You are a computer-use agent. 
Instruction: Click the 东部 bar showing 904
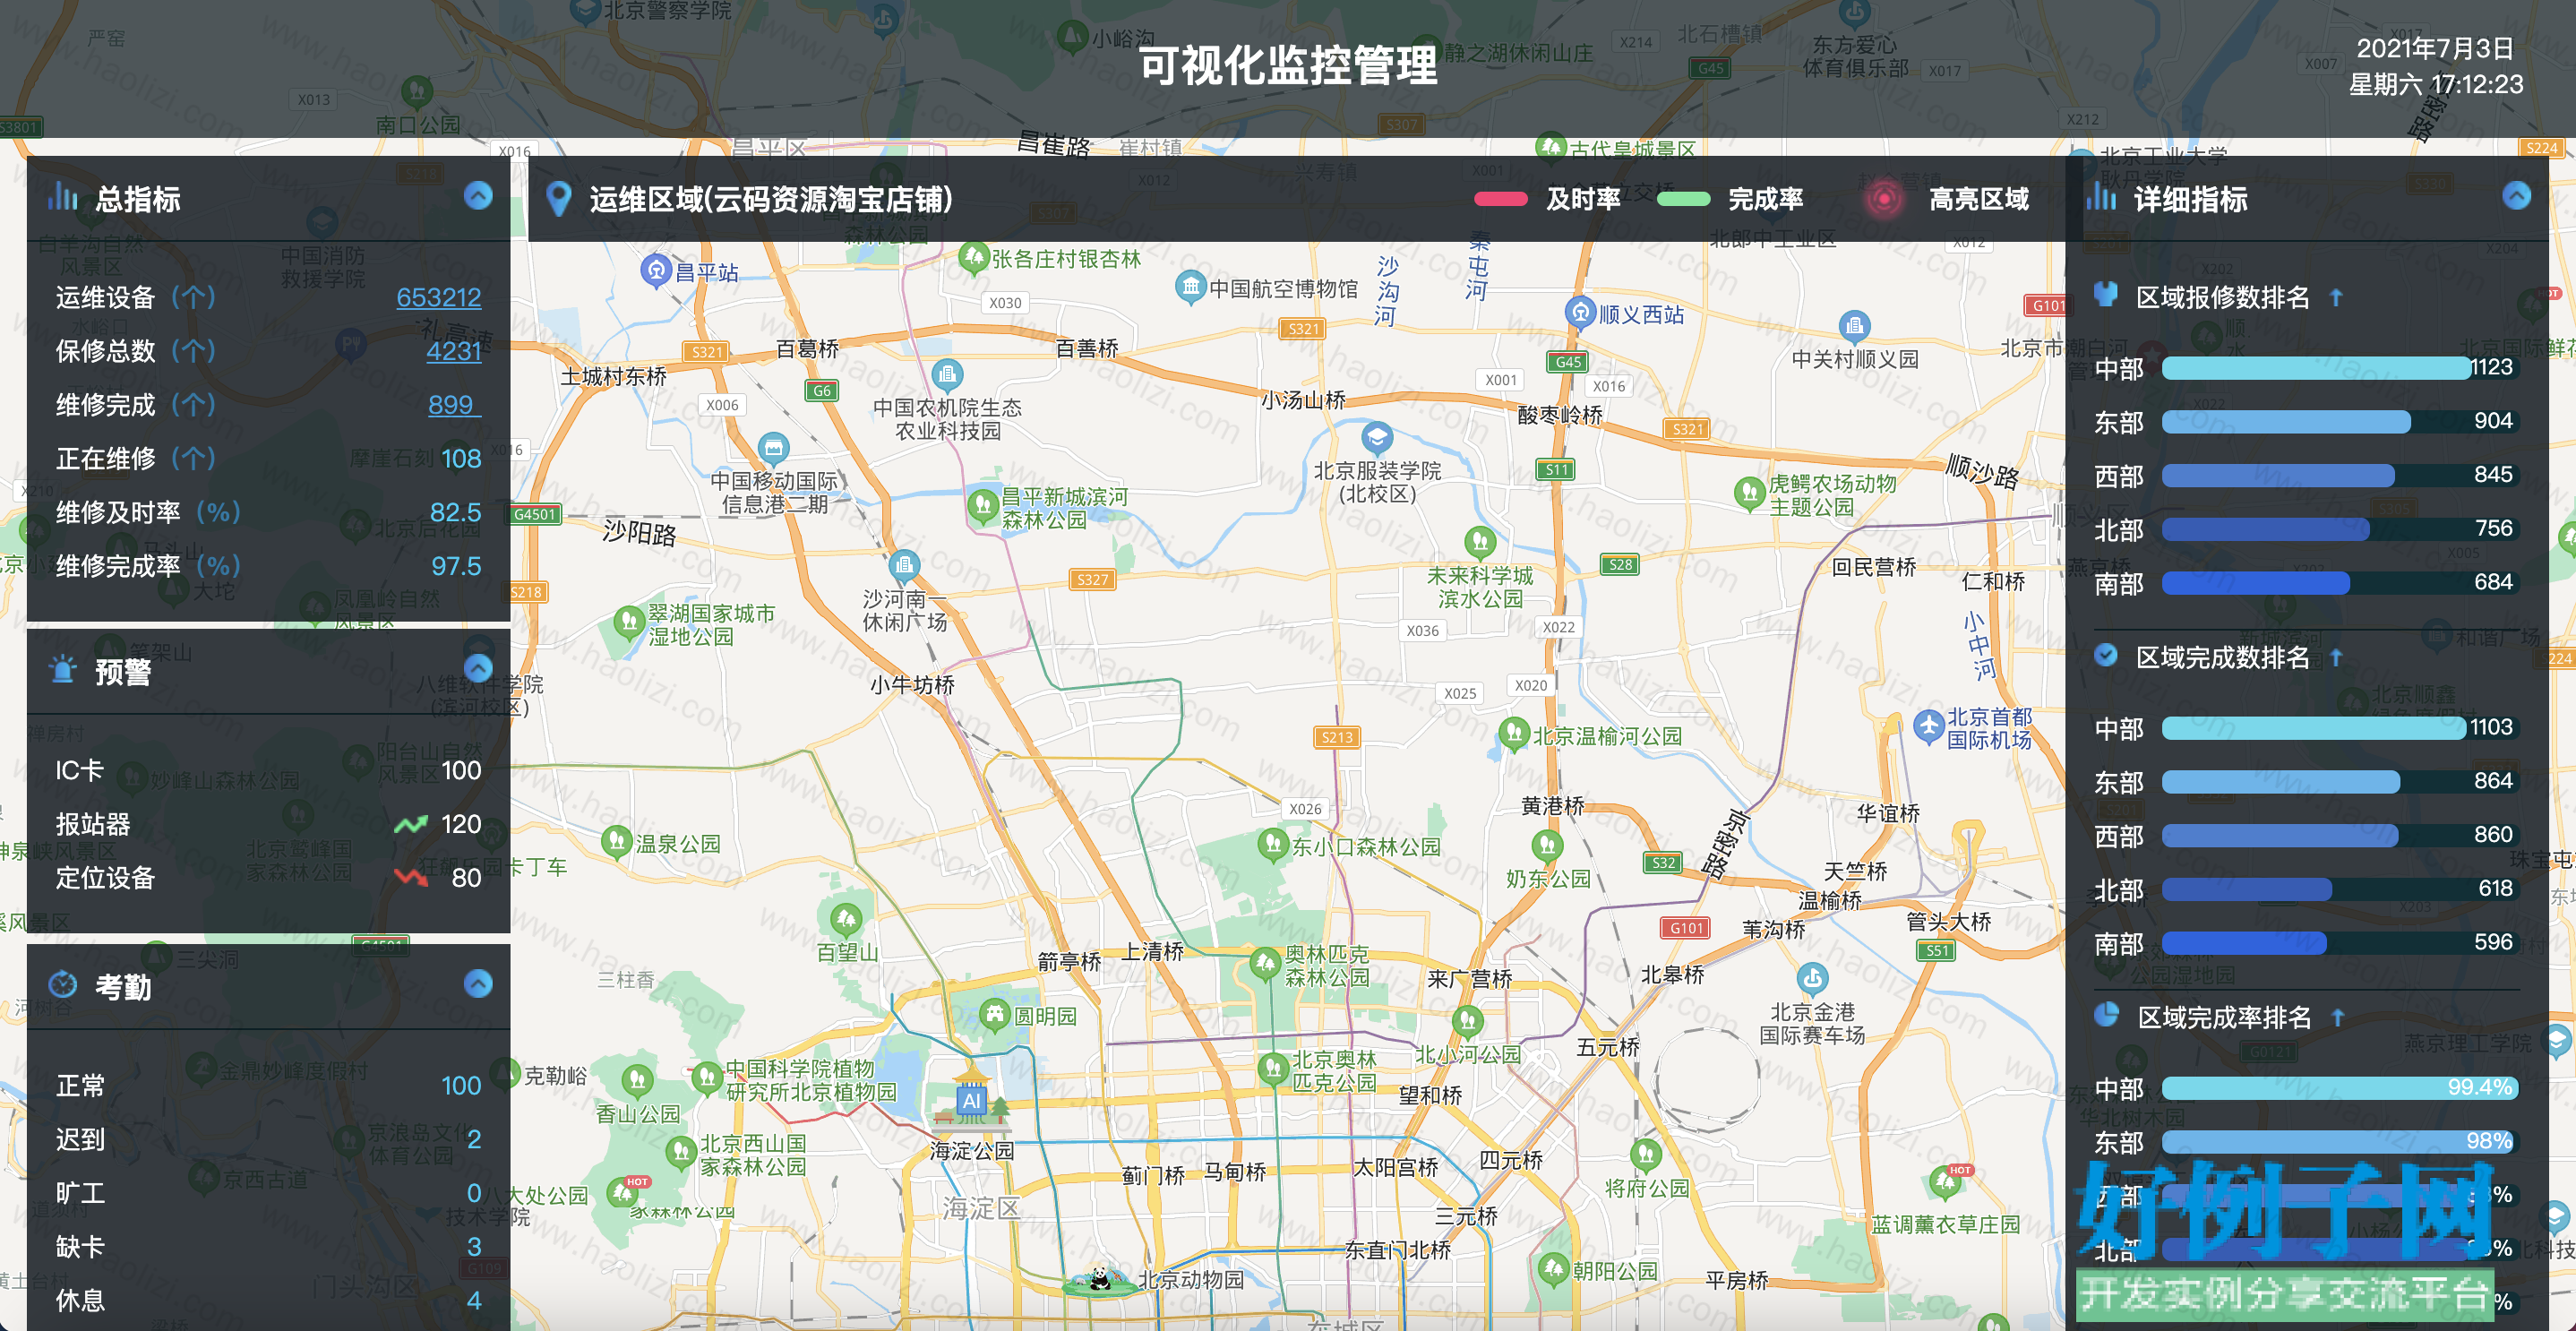tap(2286, 422)
